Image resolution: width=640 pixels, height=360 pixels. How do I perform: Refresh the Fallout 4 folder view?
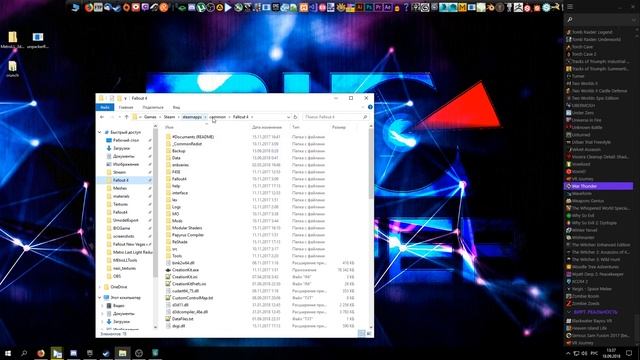coord(296,117)
